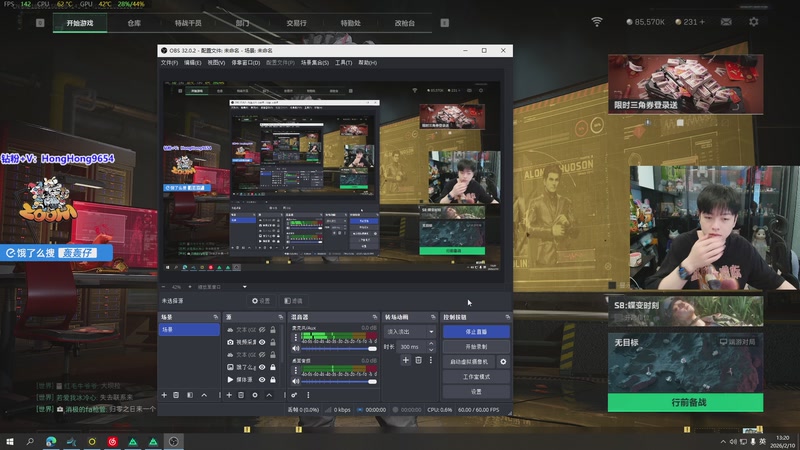Open virtual camera settings gear icon

(503, 361)
